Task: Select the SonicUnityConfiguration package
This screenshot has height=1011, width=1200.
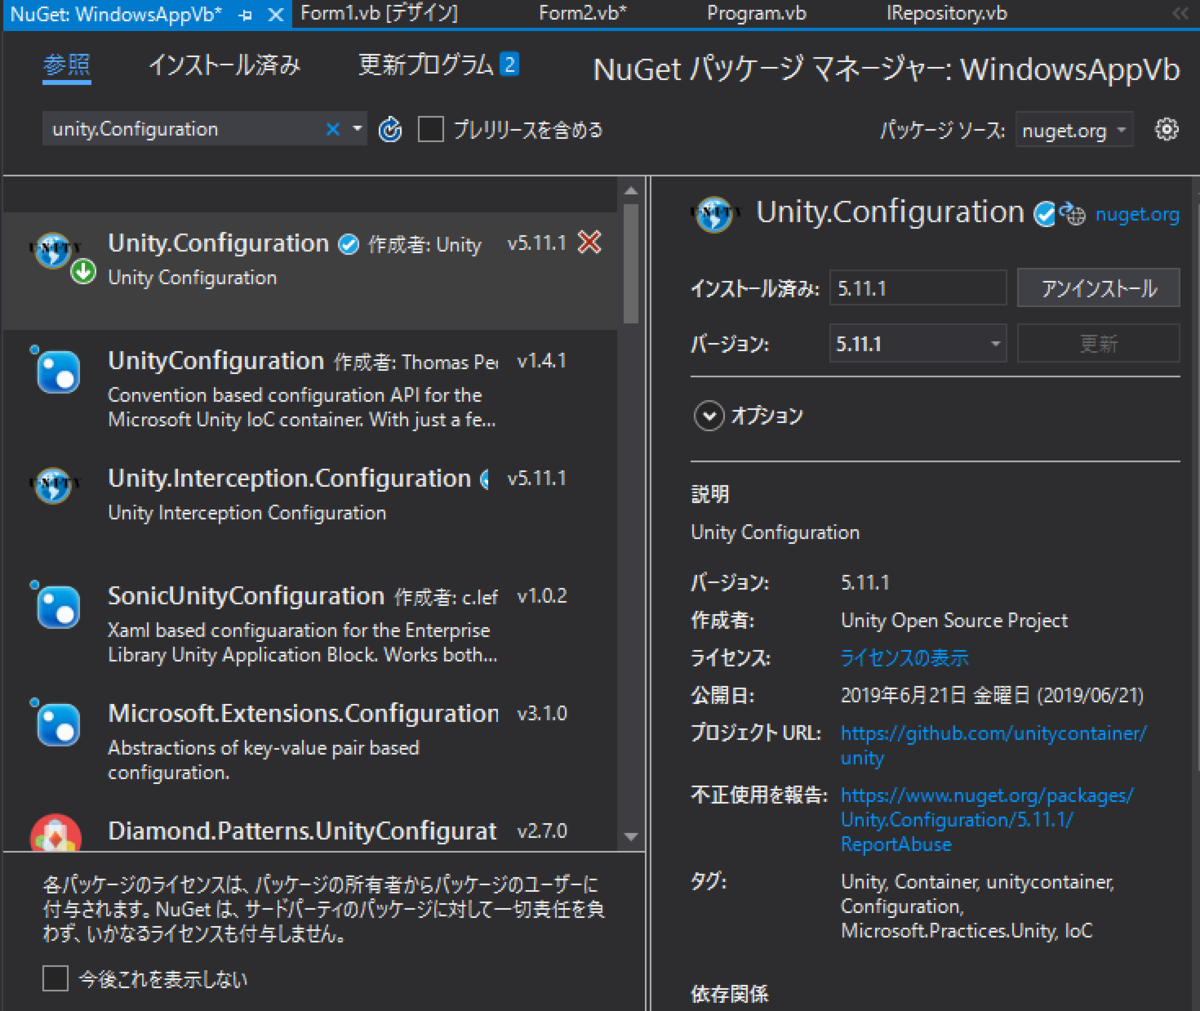Action: (310, 623)
